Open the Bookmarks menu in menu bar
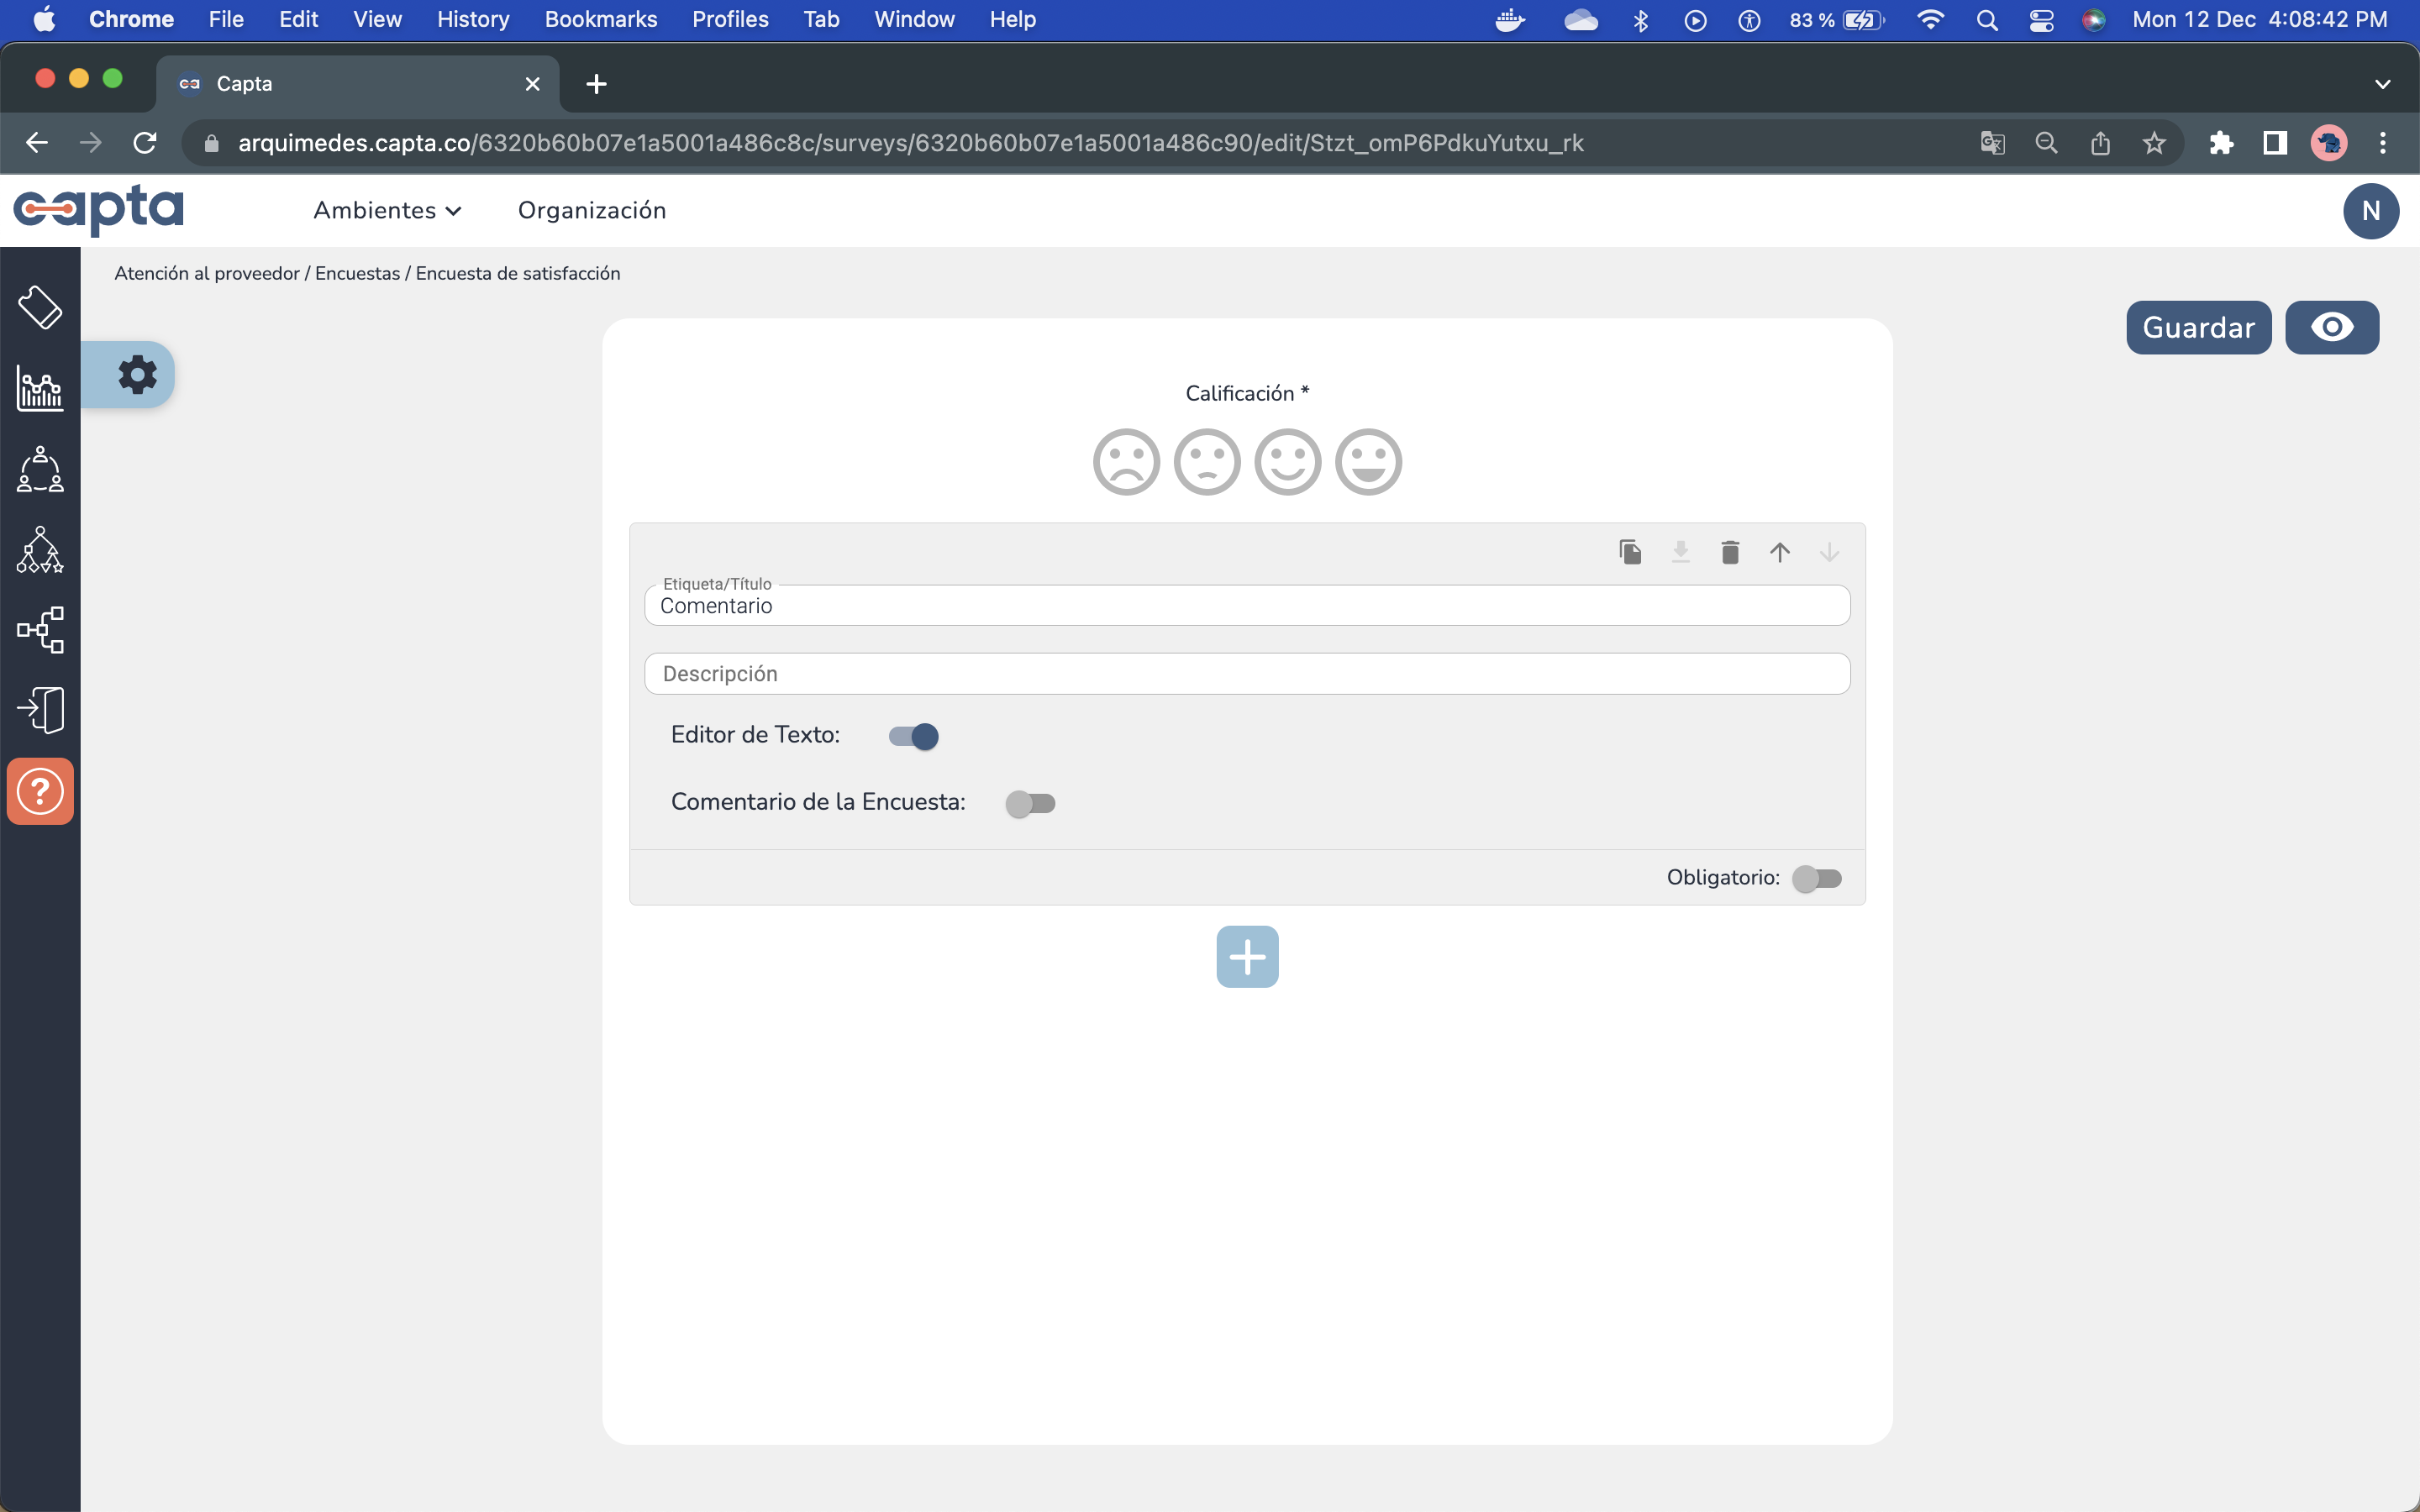 point(601,19)
